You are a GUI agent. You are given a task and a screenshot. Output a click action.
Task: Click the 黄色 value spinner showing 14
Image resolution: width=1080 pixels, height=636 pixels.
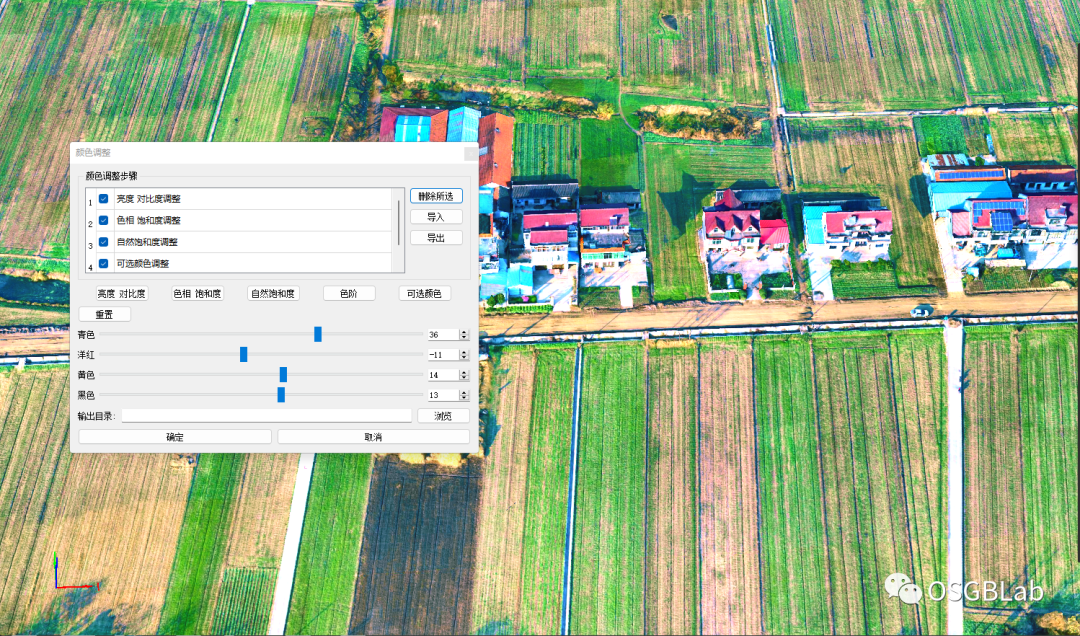click(x=448, y=375)
